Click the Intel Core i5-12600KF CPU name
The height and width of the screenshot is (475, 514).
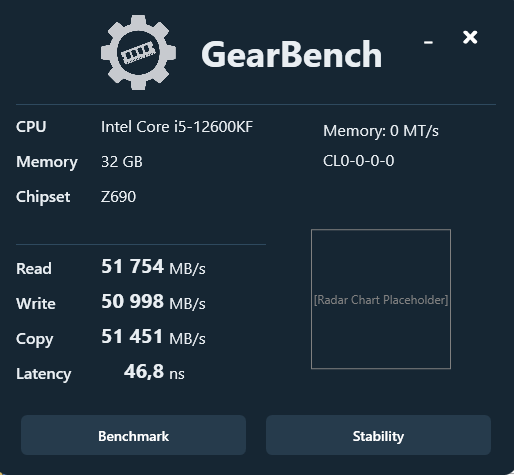[x=177, y=127]
